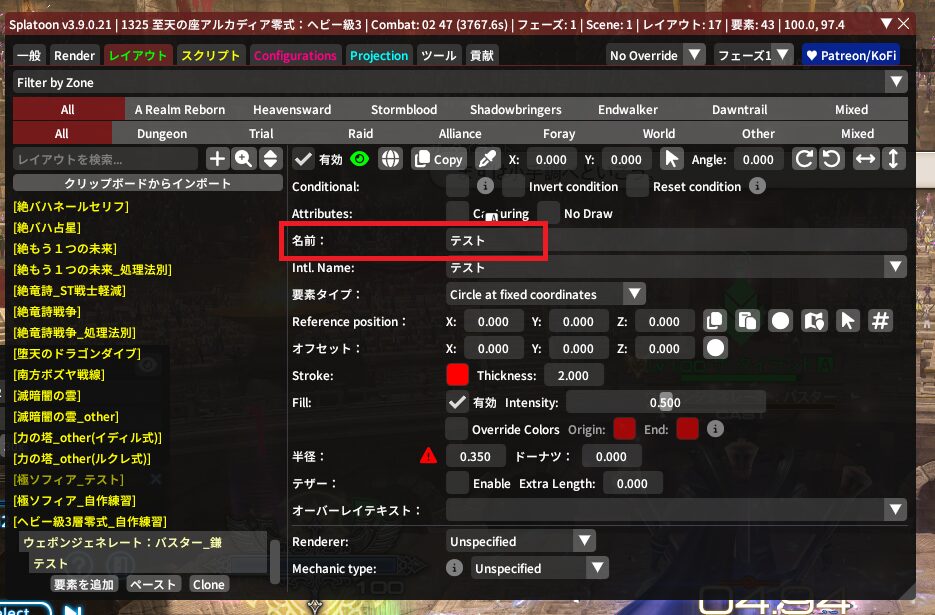Switch to the Configurations tab
Viewport: 935px width, 615px height.
tap(295, 56)
